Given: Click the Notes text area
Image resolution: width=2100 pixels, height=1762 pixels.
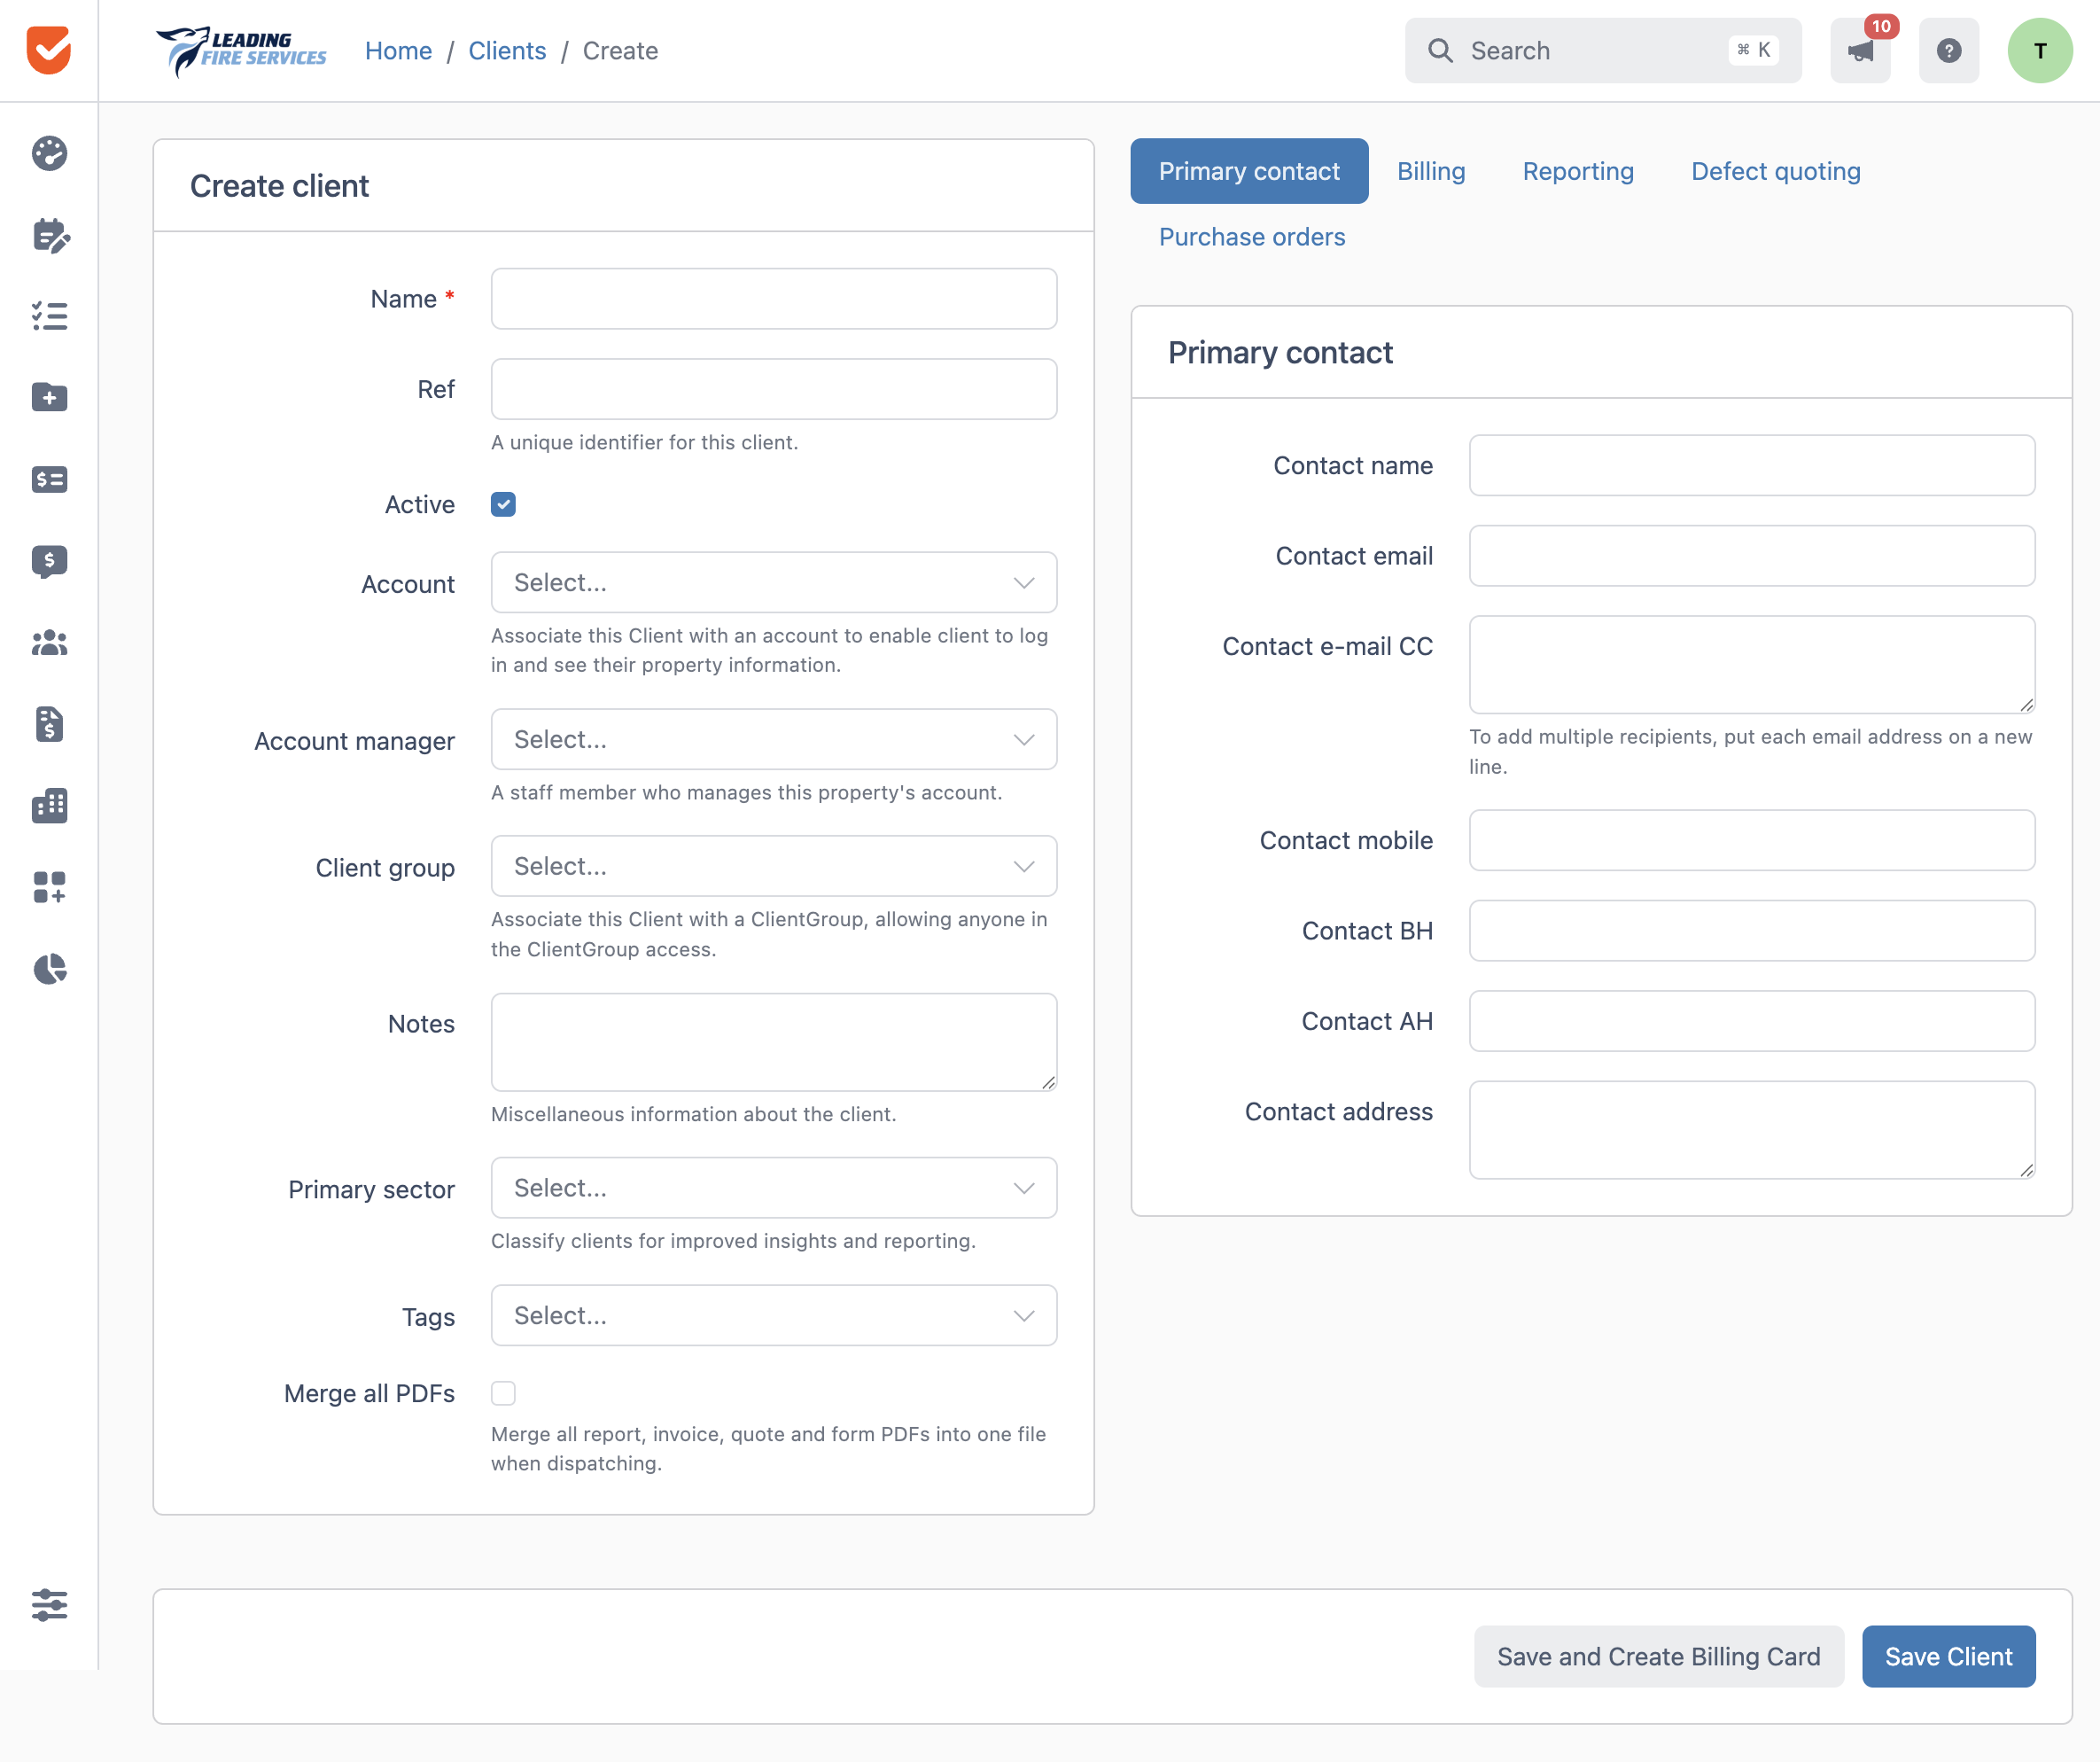Looking at the screenshot, I should point(774,1042).
